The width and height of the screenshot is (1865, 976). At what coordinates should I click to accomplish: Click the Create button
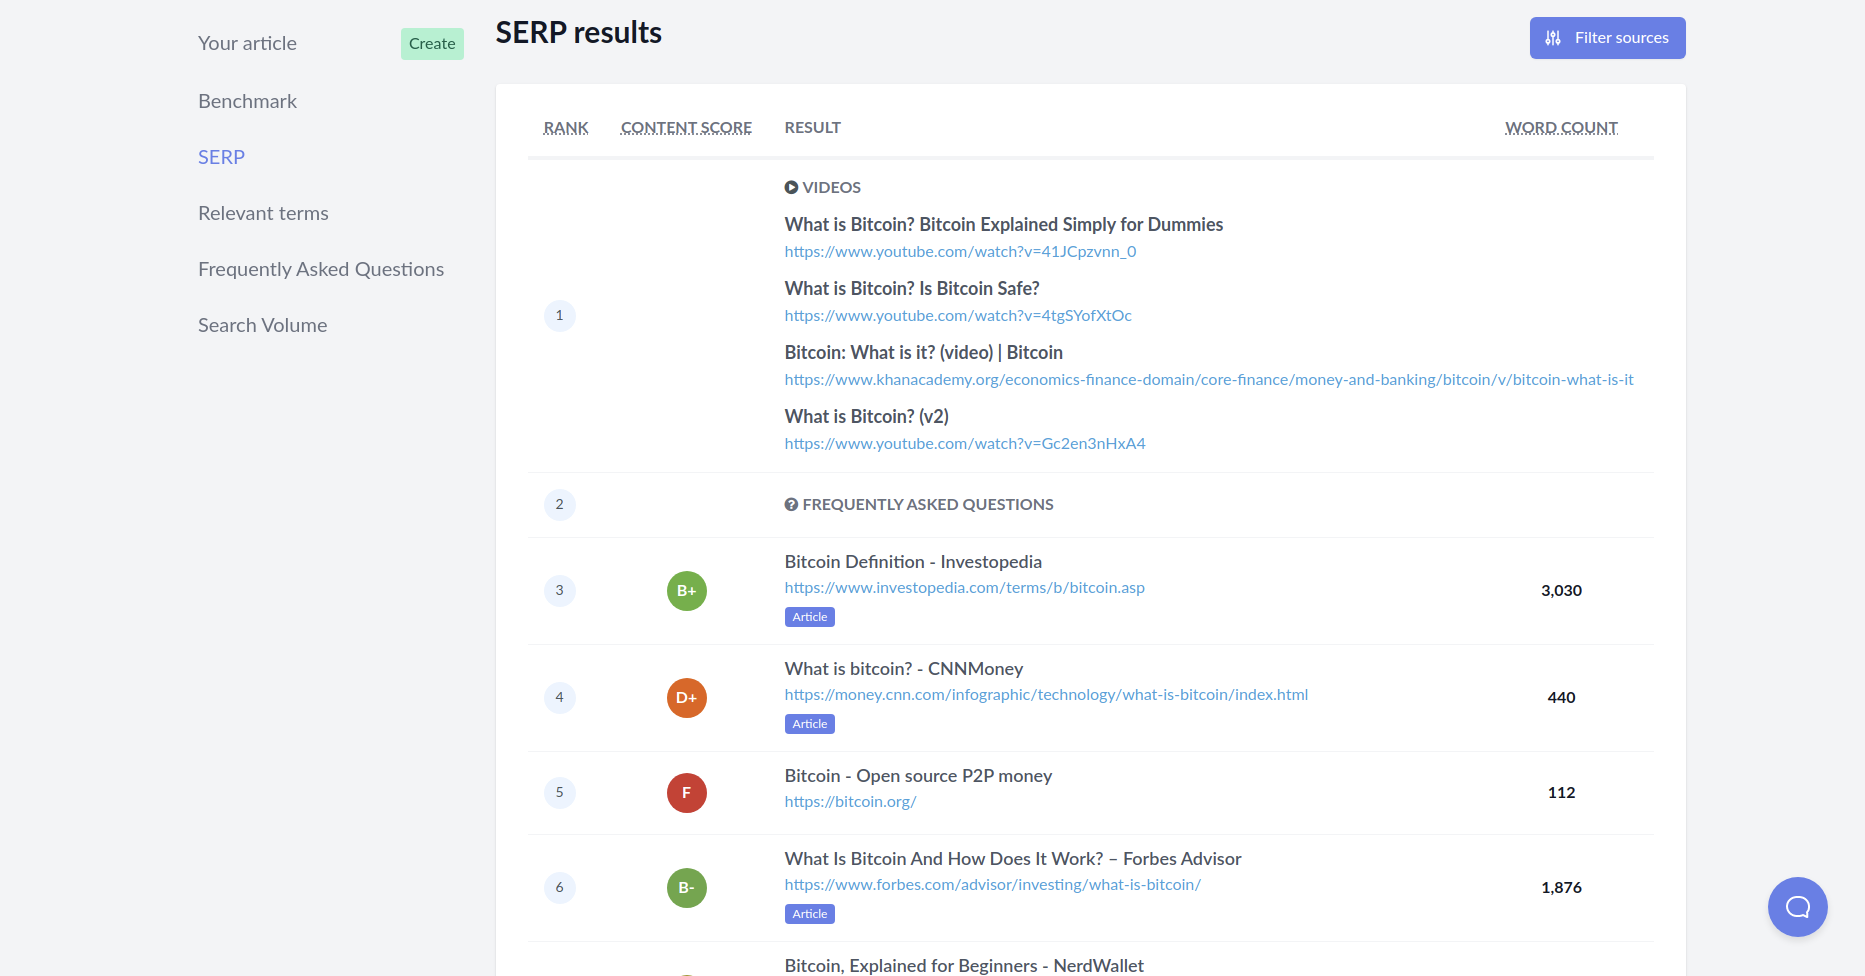[x=432, y=44]
